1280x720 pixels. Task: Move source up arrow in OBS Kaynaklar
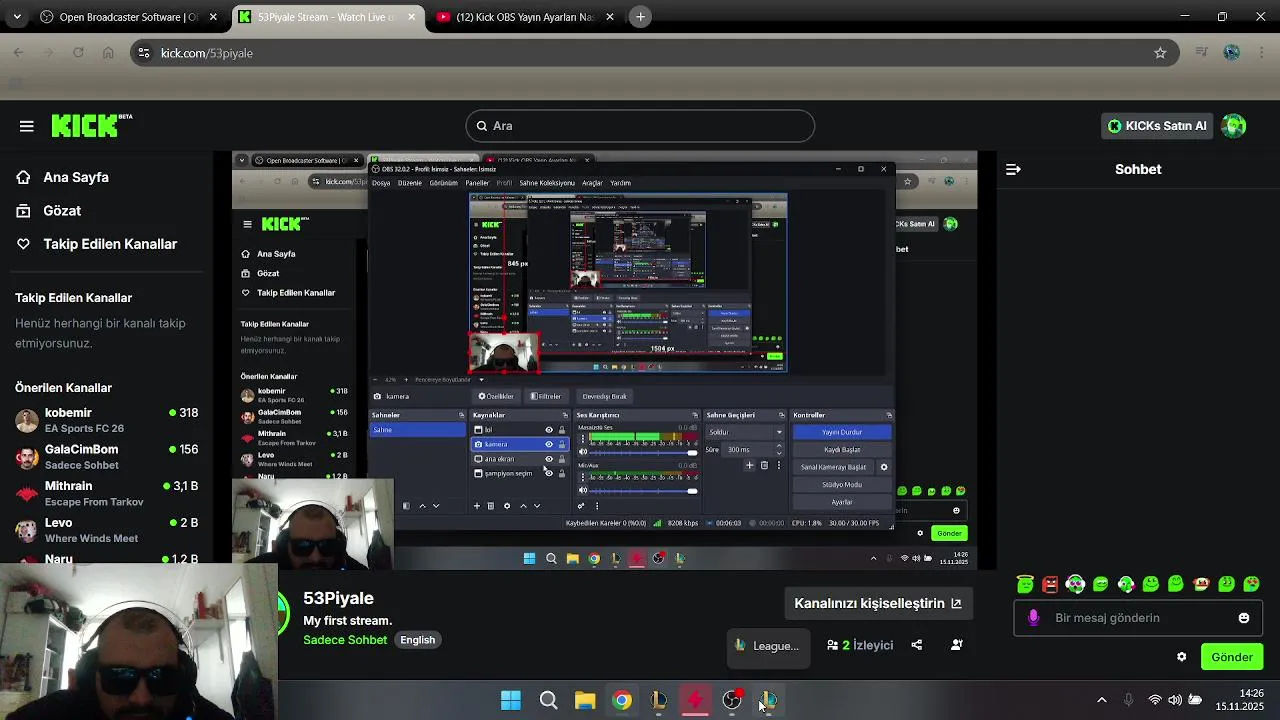(x=523, y=506)
